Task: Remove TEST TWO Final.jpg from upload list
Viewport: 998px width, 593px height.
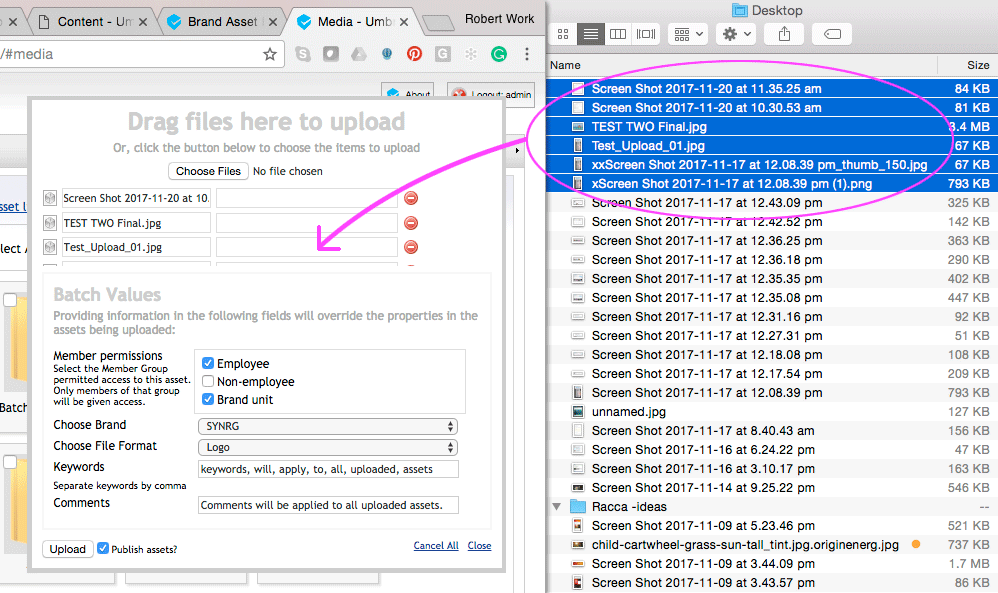Action: point(411,223)
